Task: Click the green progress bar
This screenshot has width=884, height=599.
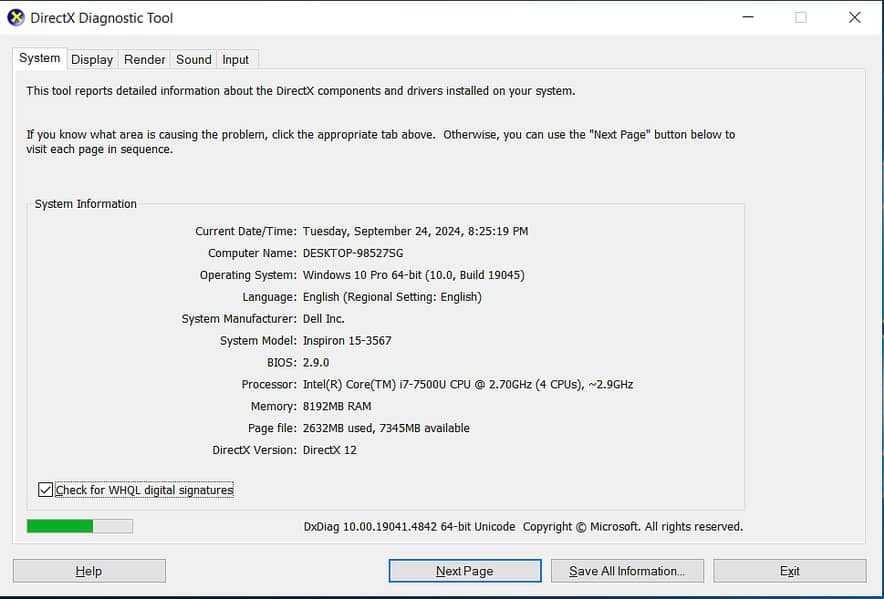Action: [79, 526]
